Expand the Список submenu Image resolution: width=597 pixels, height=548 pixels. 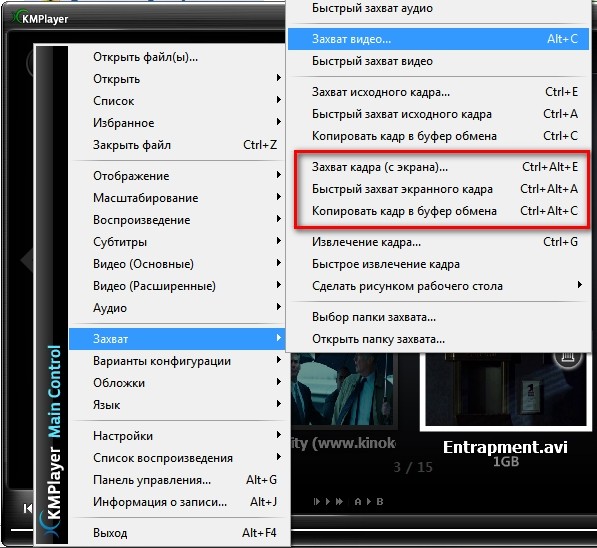coord(177,101)
